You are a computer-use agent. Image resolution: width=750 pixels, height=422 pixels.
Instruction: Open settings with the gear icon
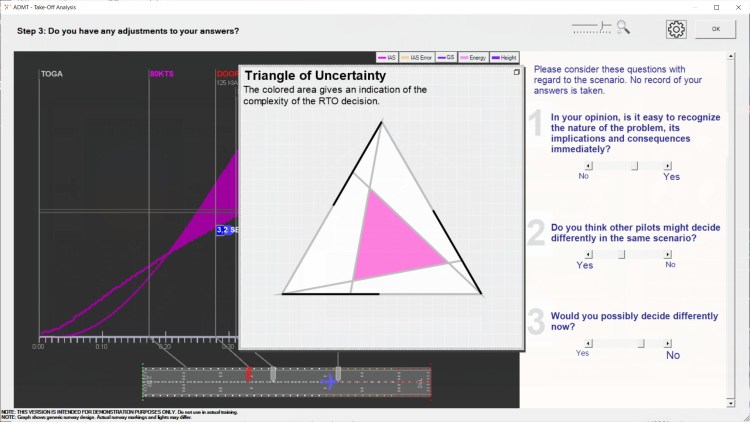[676, 29]
